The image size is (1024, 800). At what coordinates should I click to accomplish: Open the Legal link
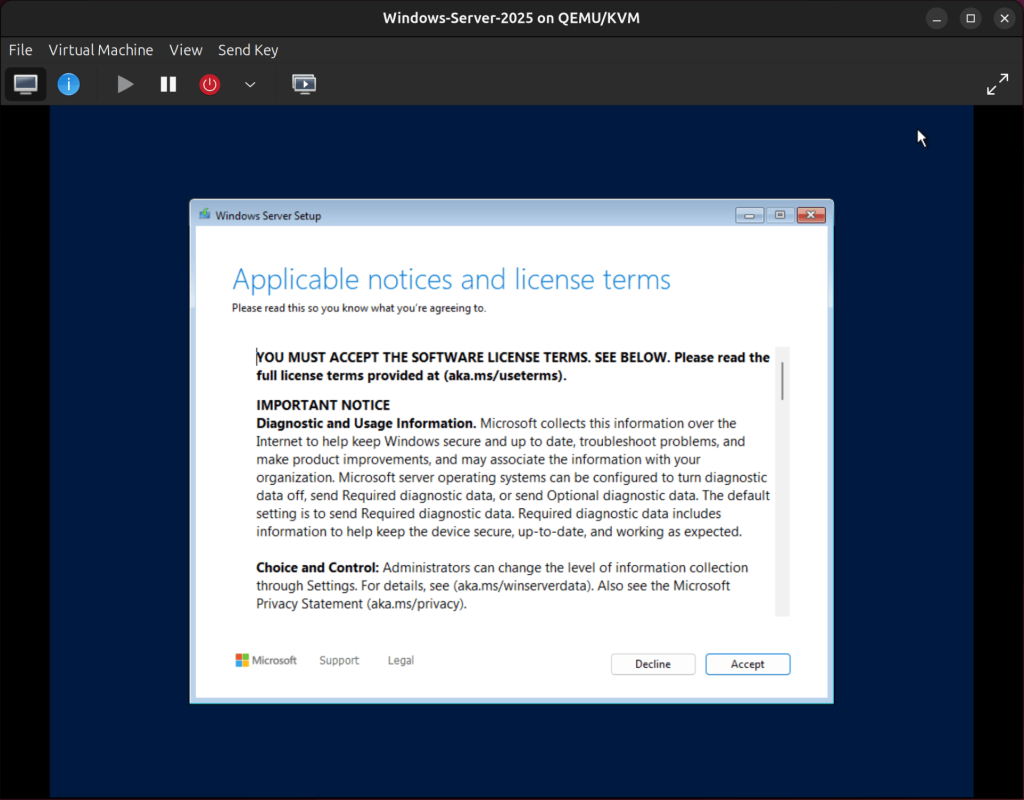[400, 660]
